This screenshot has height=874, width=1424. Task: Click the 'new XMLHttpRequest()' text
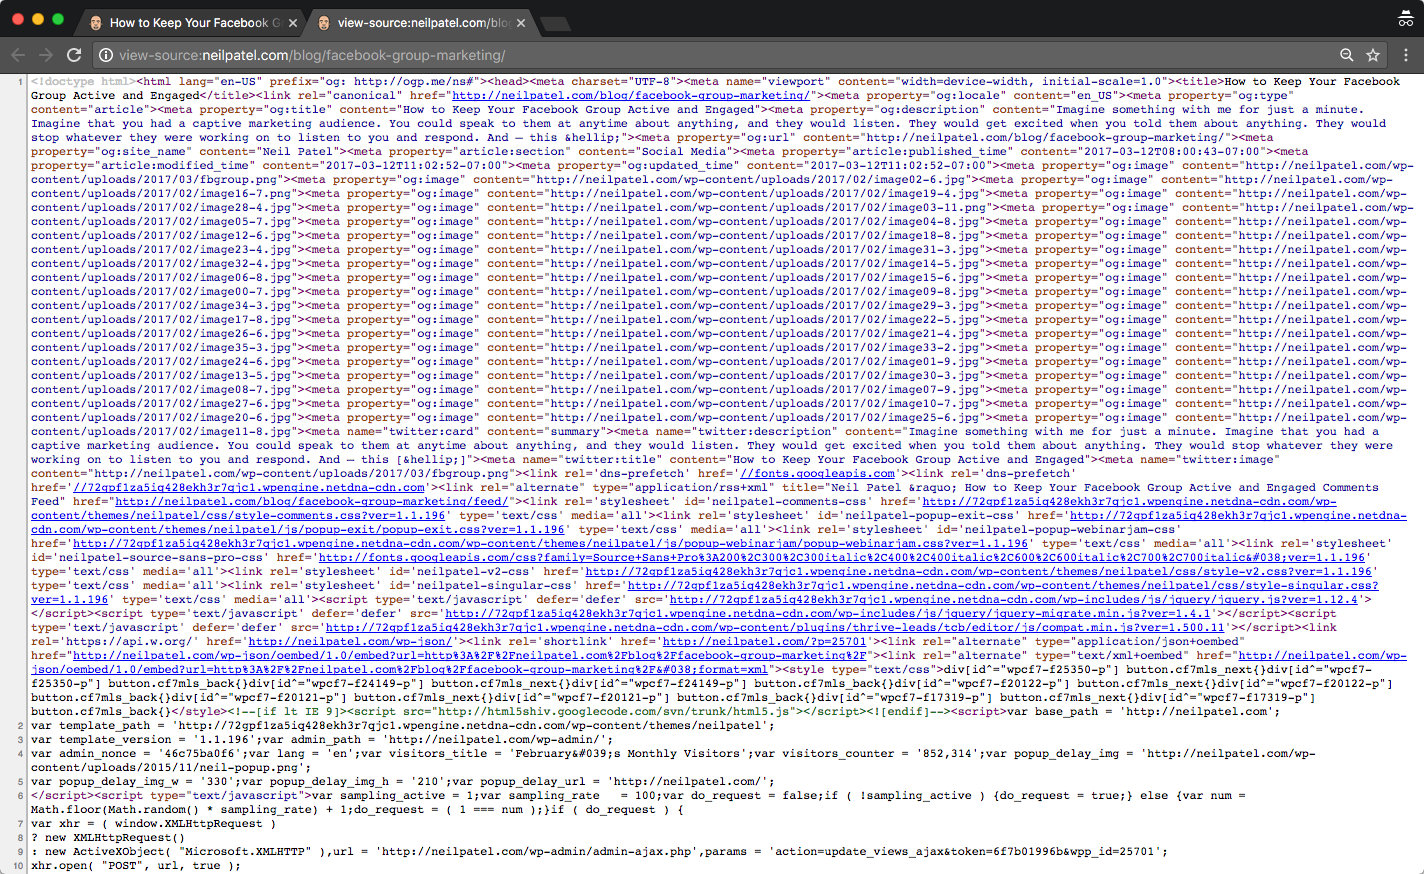pyautogui.click(x=115, y=838)
